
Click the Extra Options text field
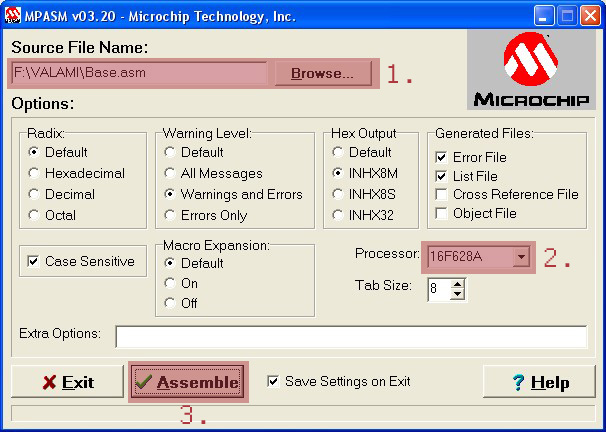[351, 337]
